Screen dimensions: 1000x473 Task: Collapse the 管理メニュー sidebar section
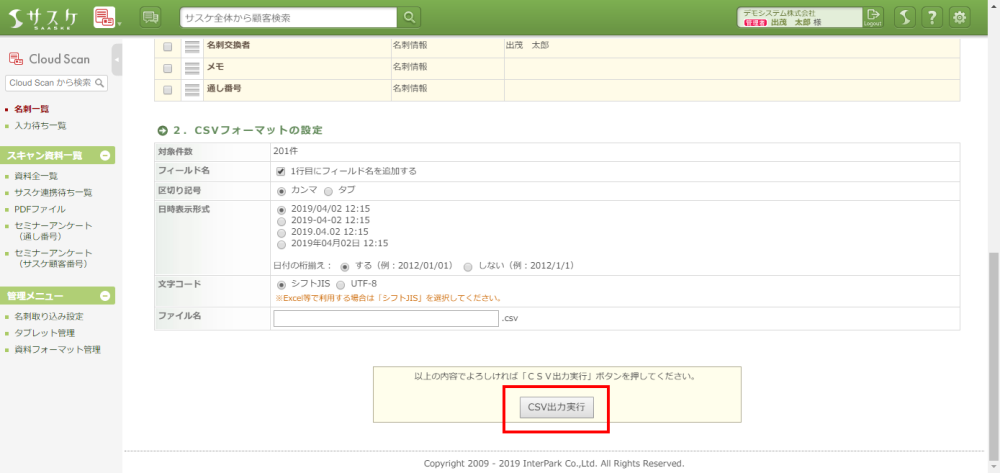pyautogui.click(x=105, y=296)
